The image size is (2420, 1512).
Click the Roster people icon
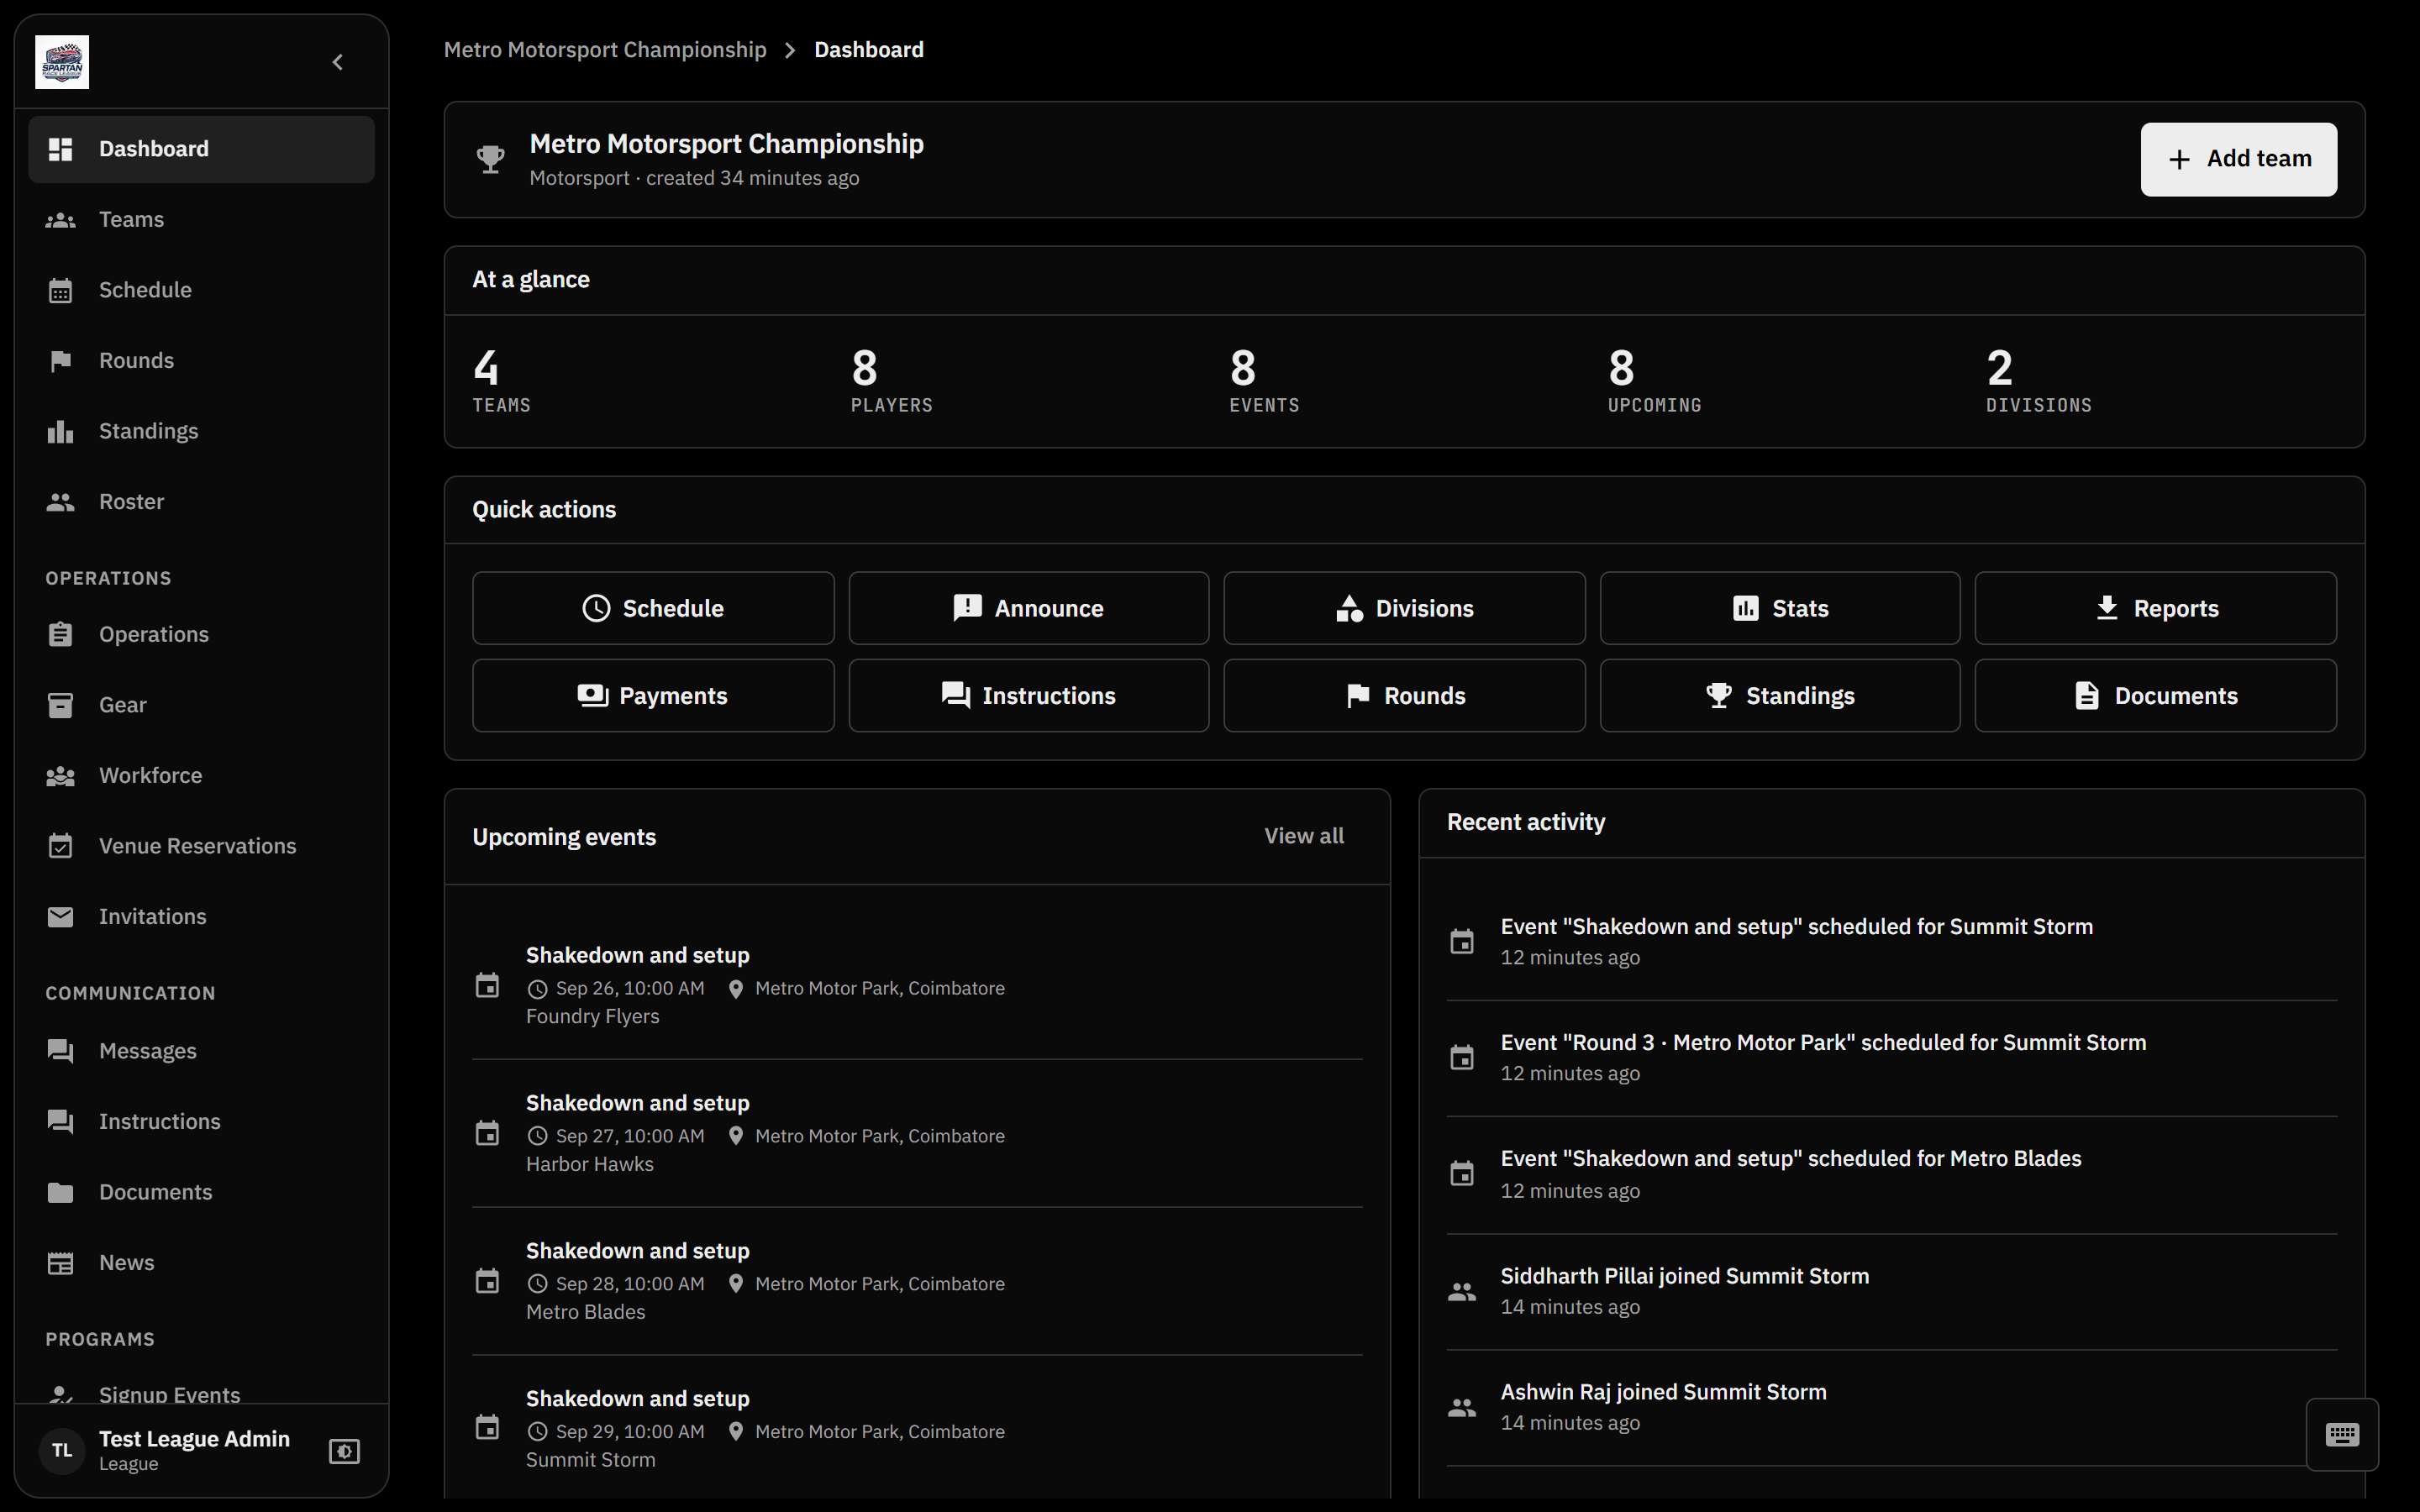61,502
